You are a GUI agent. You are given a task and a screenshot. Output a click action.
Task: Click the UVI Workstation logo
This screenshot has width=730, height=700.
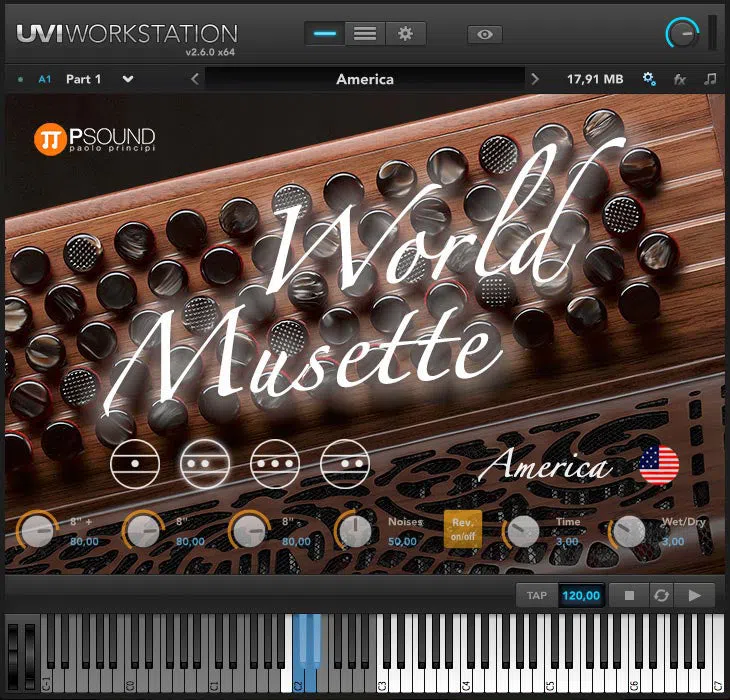[127, 34]
